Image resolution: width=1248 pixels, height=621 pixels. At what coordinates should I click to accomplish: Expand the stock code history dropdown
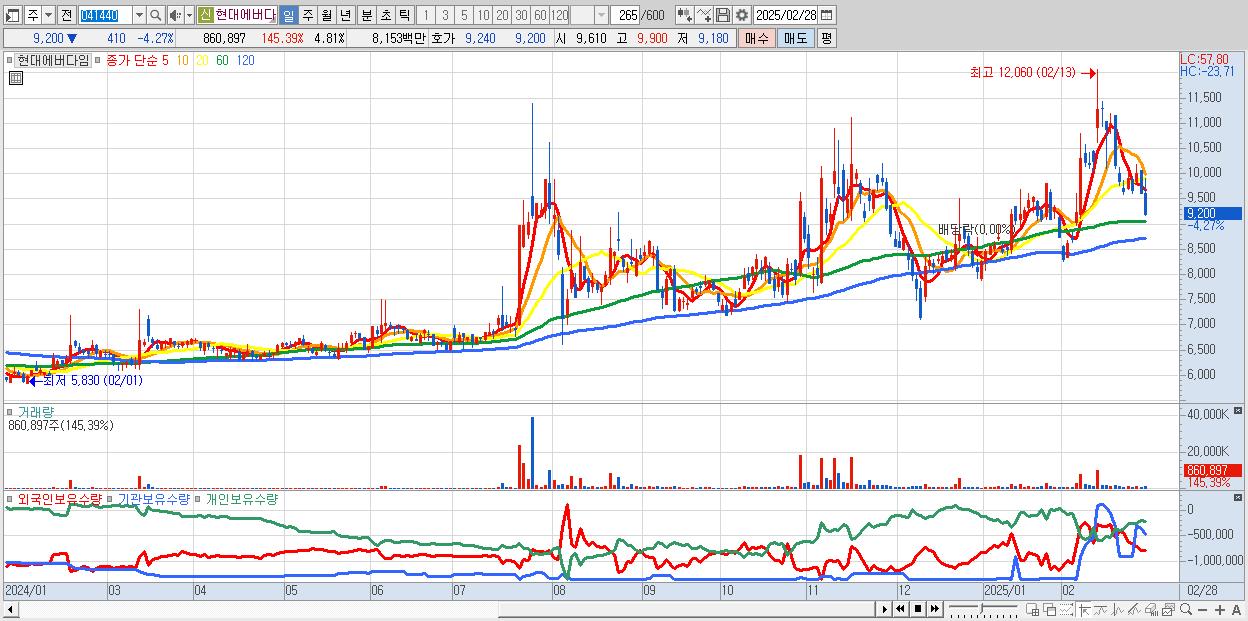pyautogui.click(x=139, y=15)
